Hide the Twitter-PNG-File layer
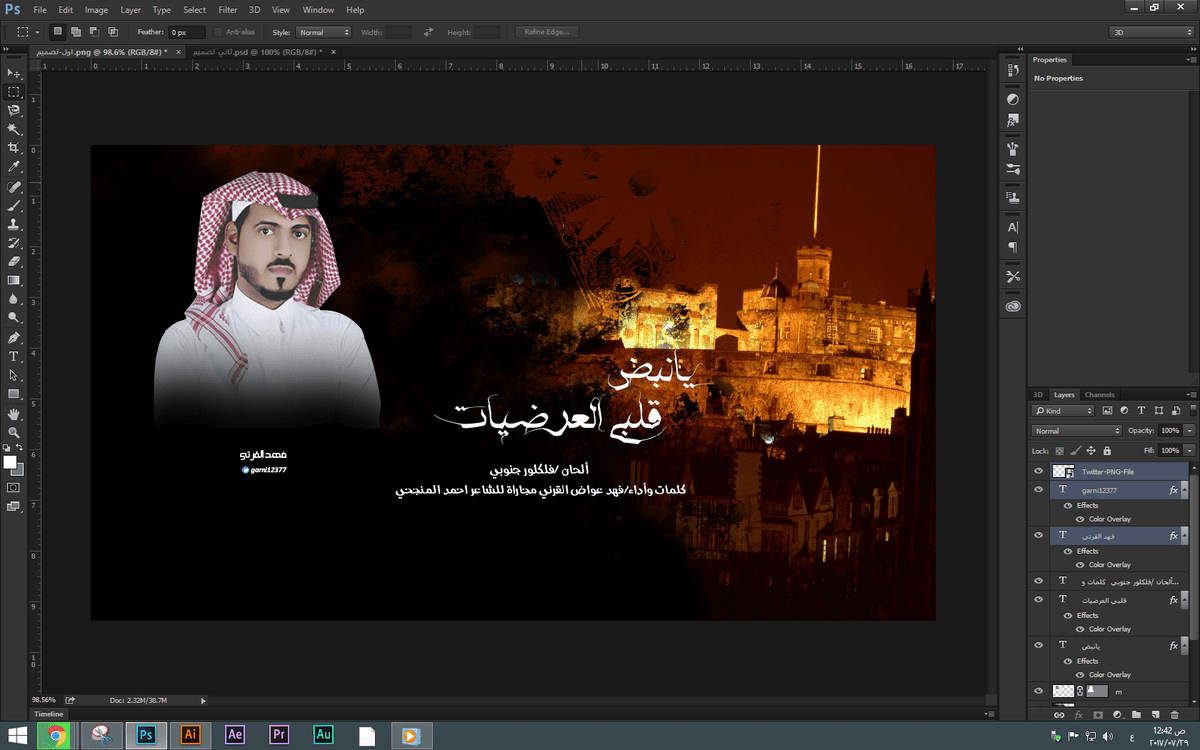Screen dimensions: 1200x750 coord(1038,471)
